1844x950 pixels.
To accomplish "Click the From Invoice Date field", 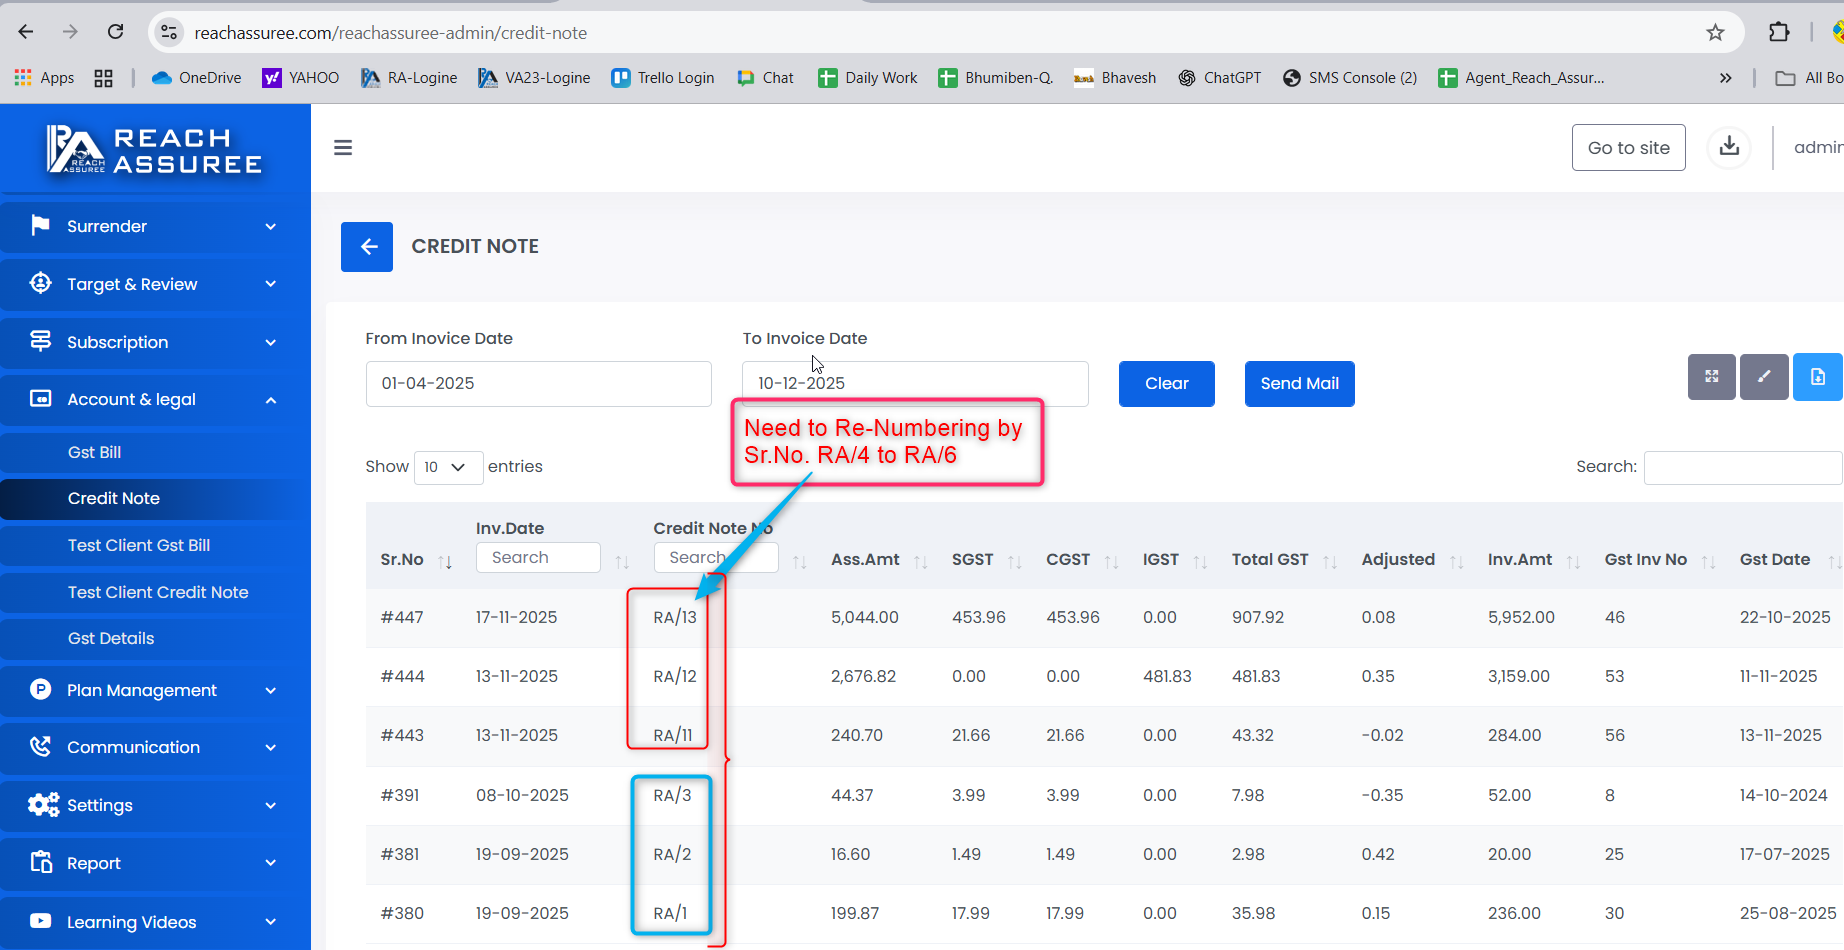I will click(538, 384).
